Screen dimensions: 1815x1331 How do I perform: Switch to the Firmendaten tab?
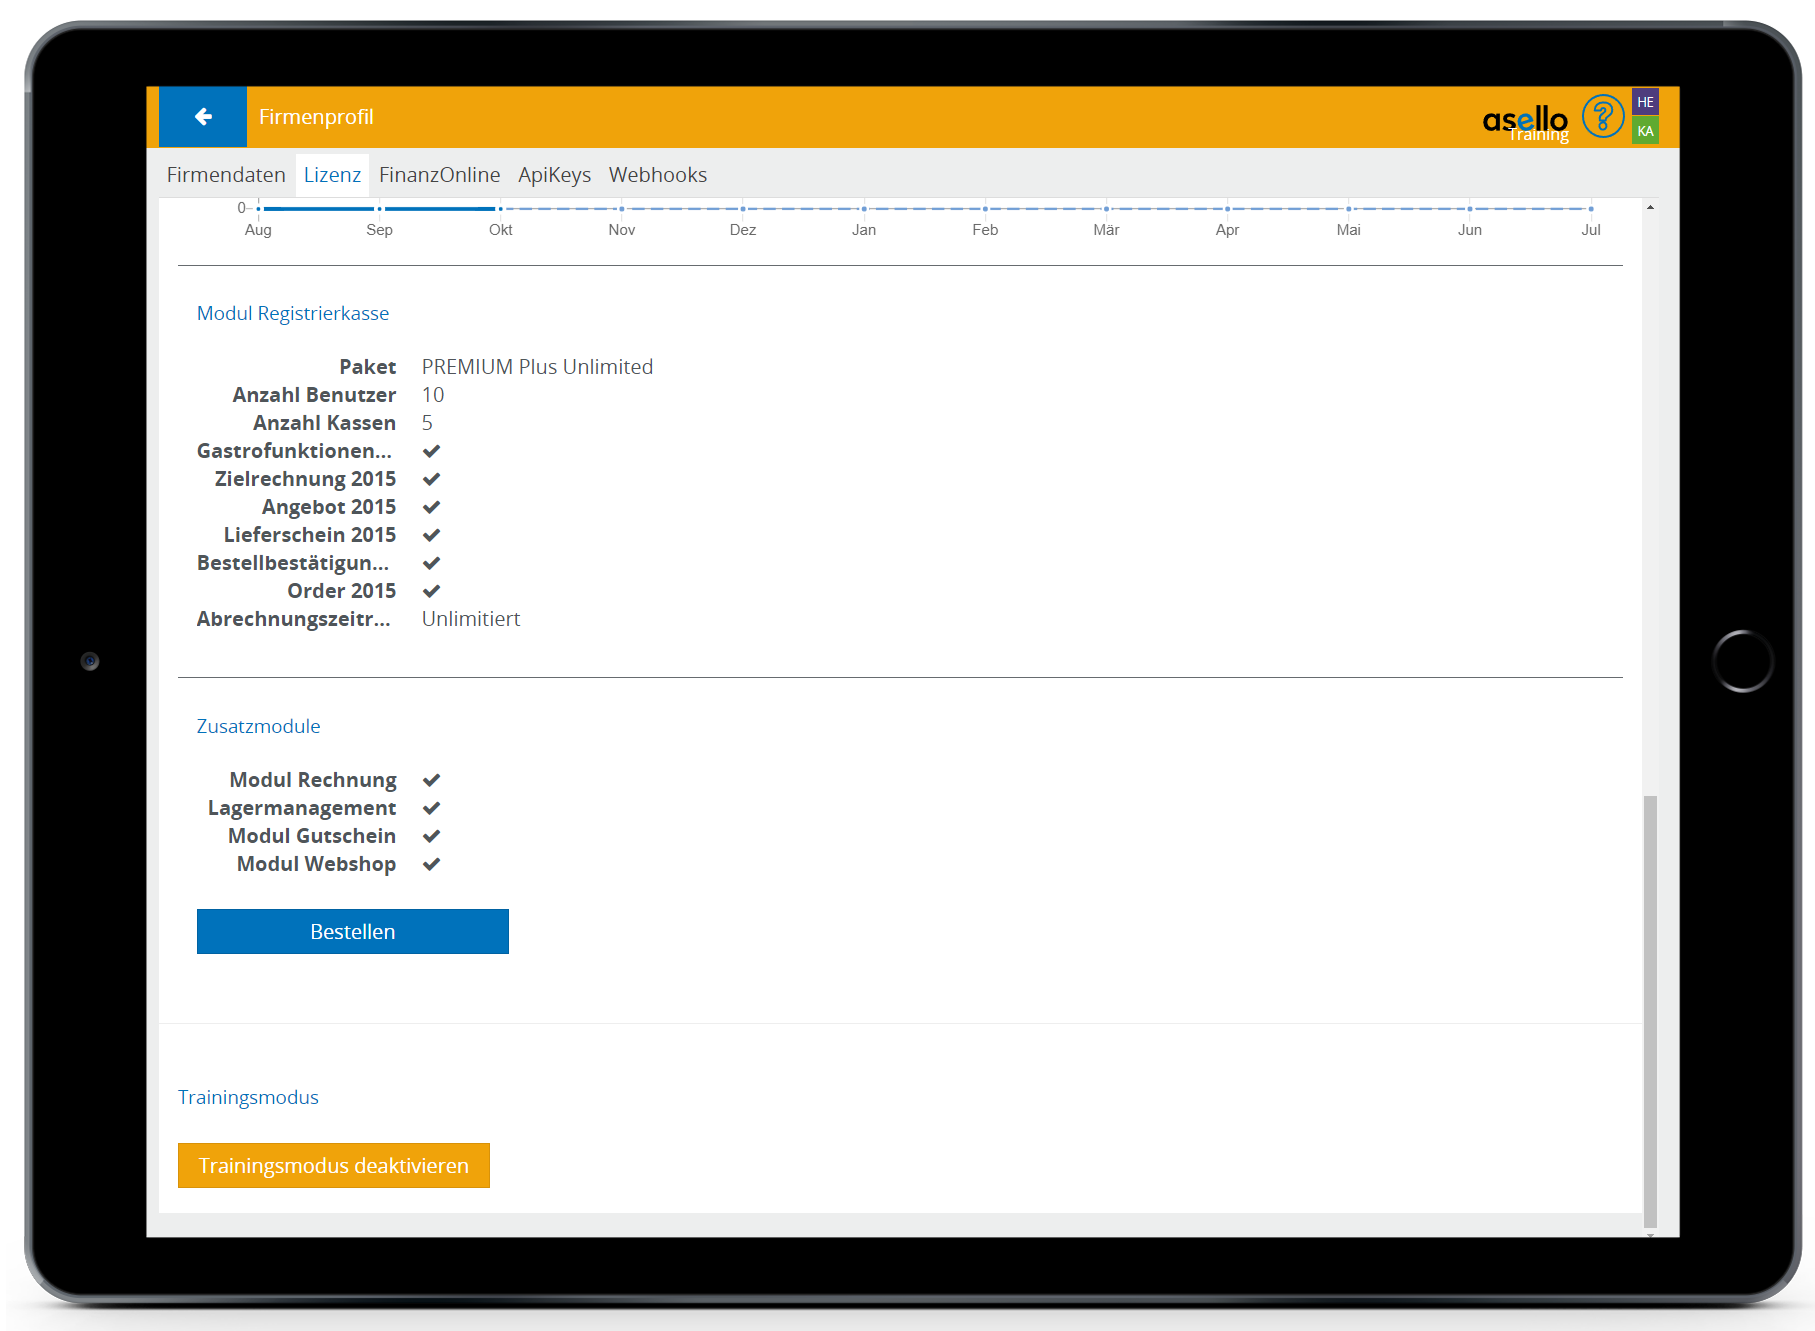tap(226, 175)
